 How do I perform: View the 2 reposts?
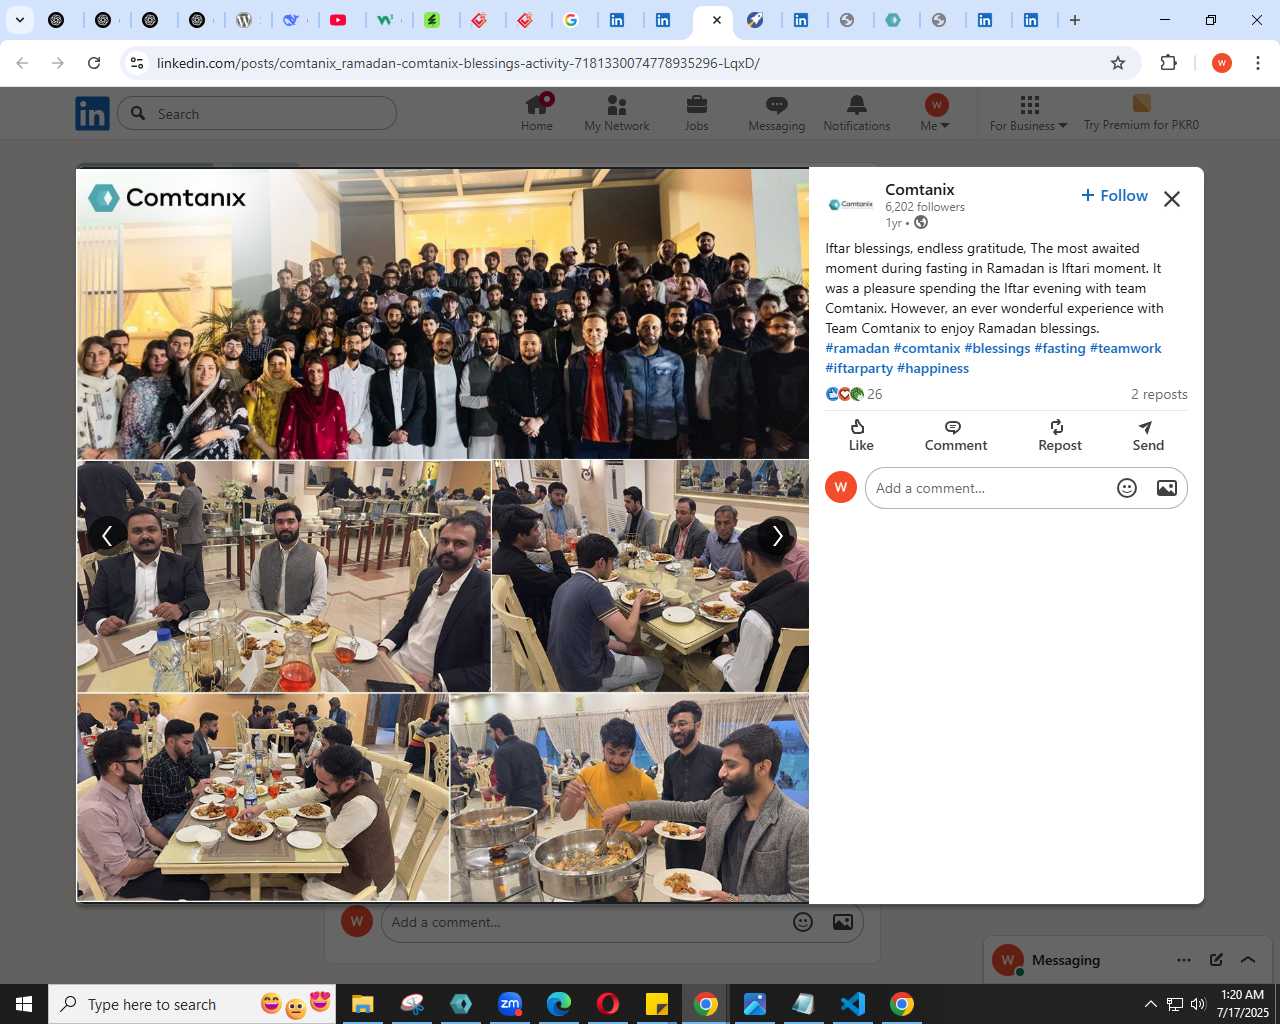click(x=1159, y=394)
